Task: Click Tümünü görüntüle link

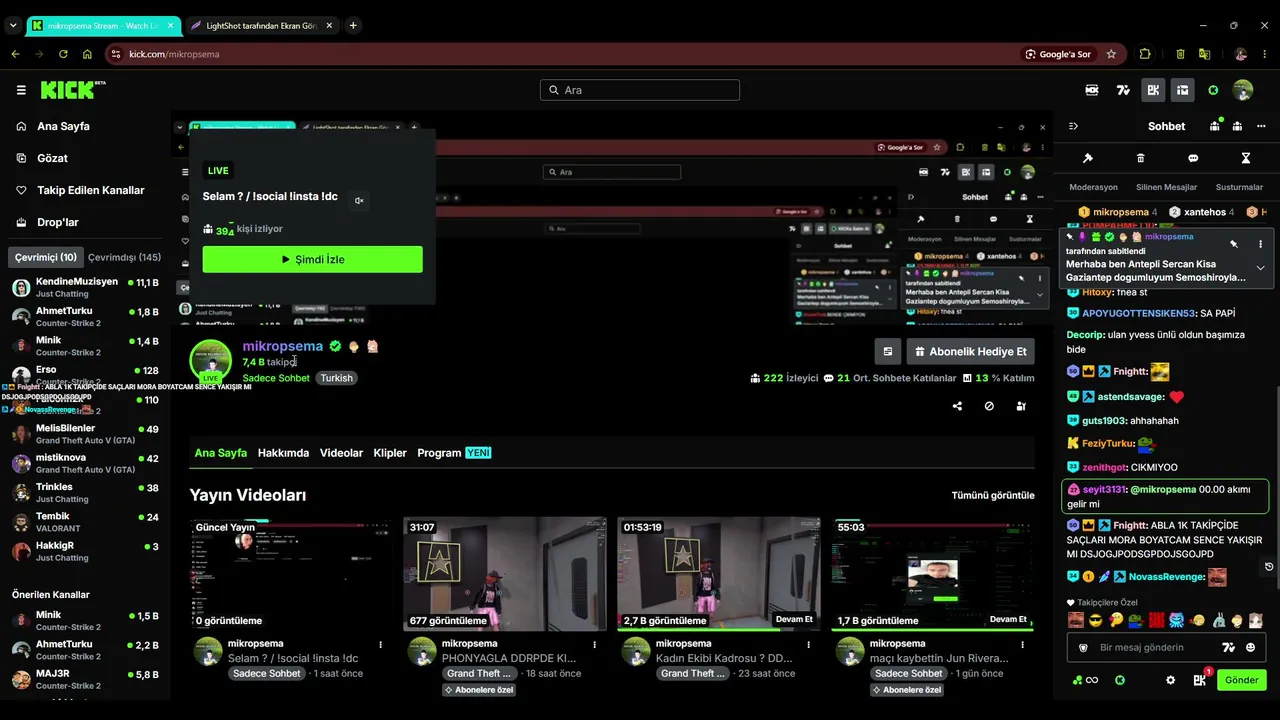Action: pos(993,495)
